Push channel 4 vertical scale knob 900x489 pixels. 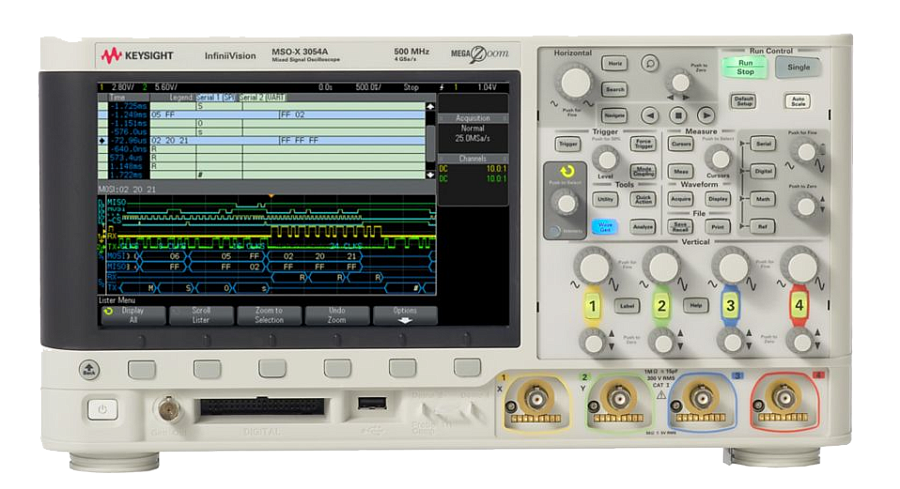pos(801,267)
